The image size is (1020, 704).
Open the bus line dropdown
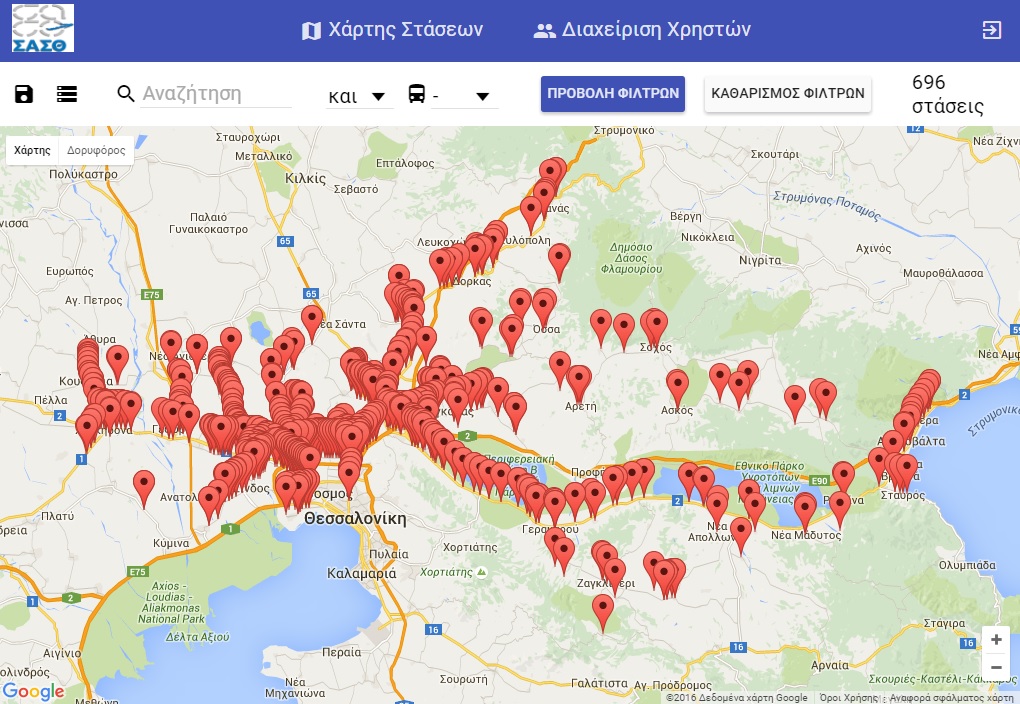pyautogui.click(x=482, y=97)
